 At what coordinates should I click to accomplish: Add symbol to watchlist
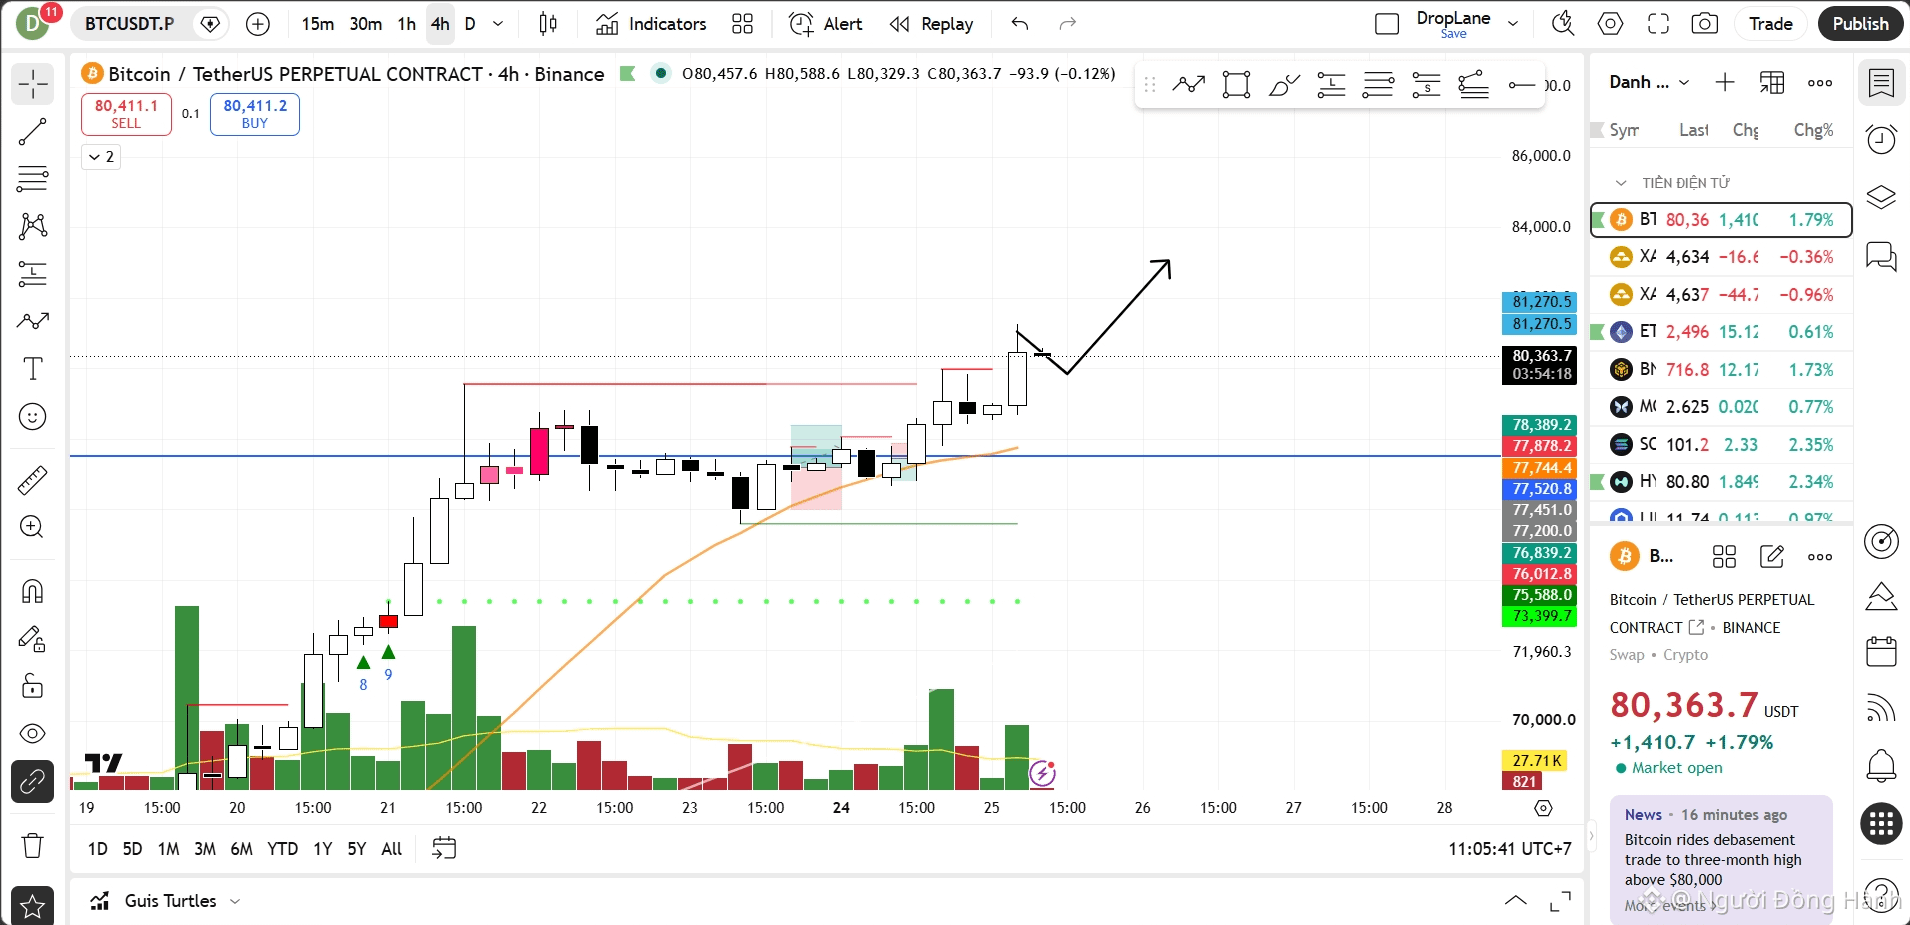pyautogui.click(x=1725, y=83)
